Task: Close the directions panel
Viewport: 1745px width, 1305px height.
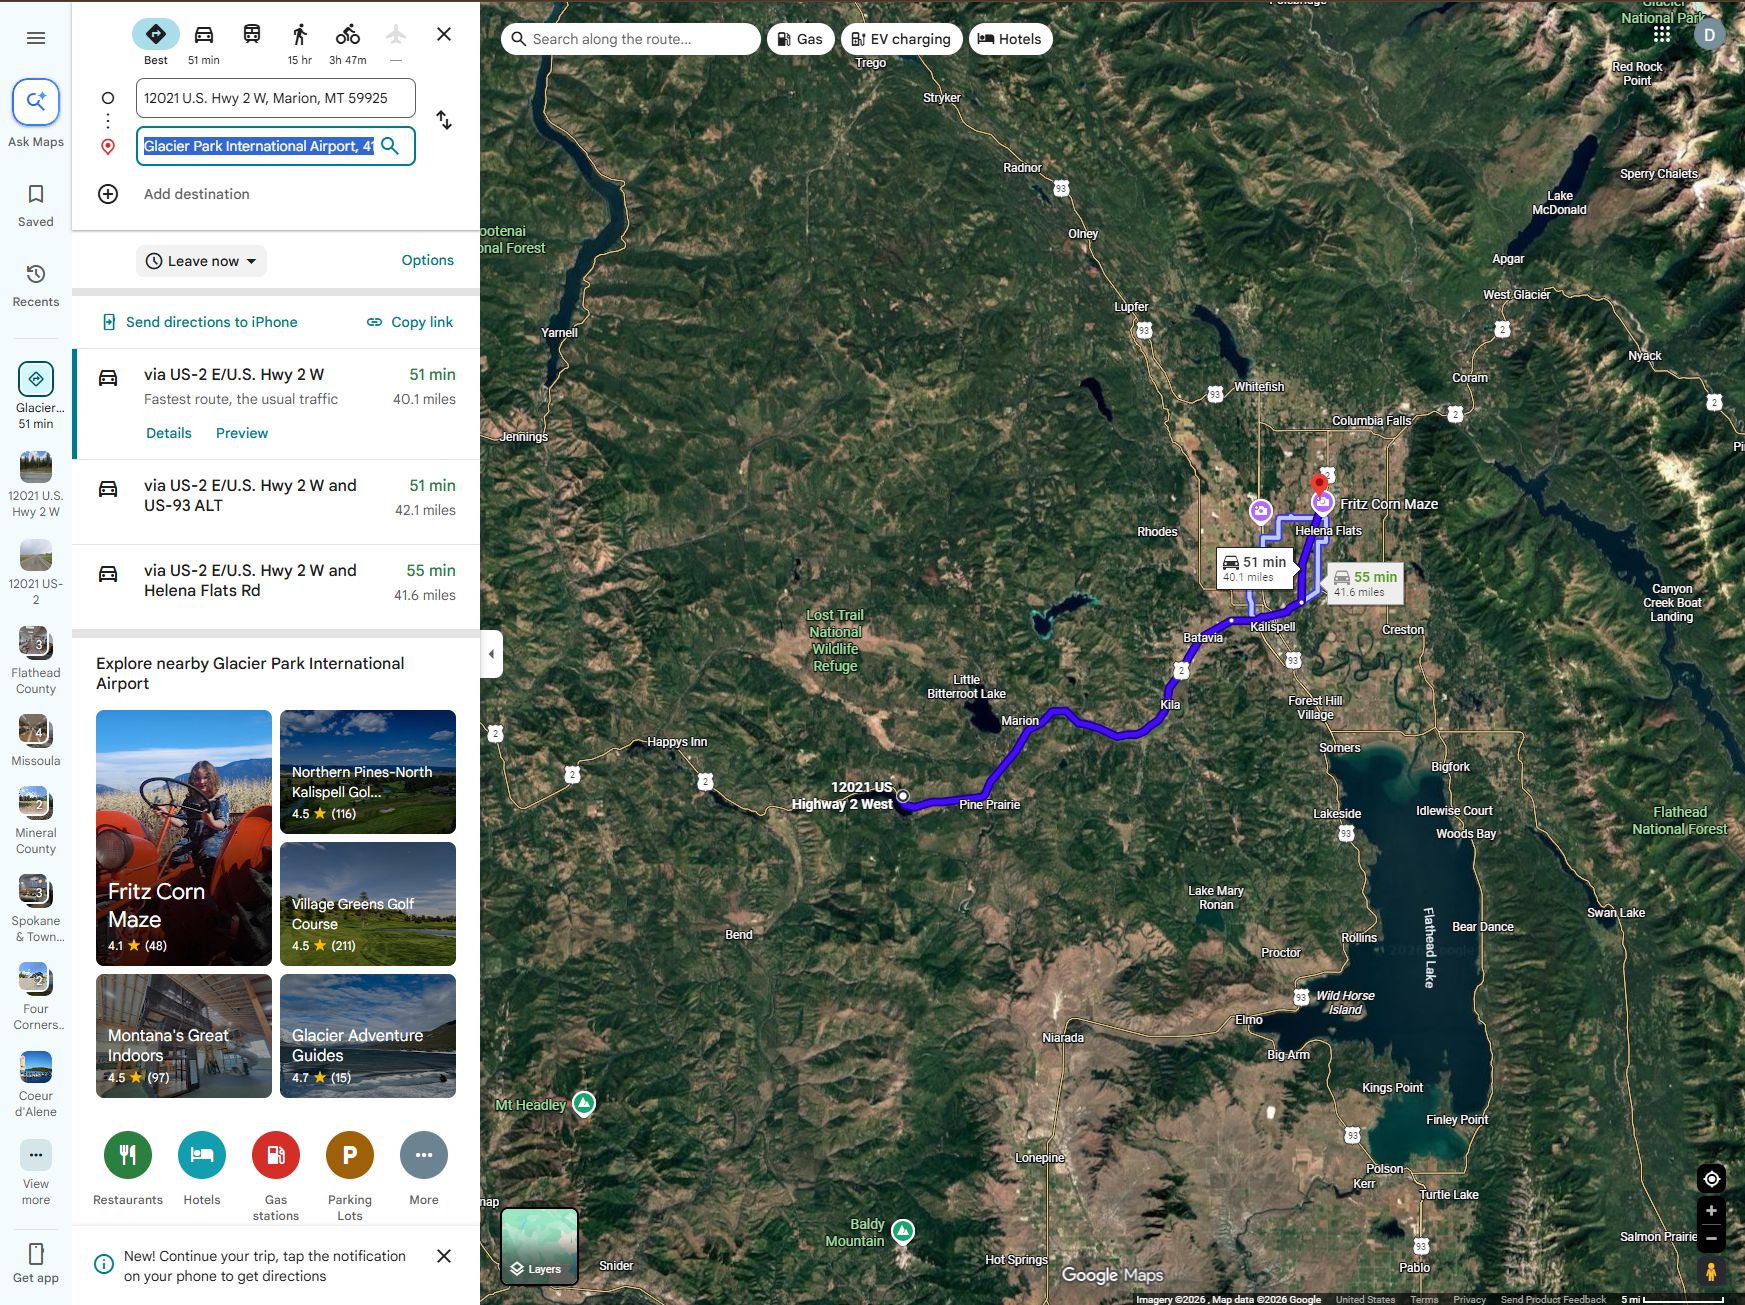Action: point(444,35)
